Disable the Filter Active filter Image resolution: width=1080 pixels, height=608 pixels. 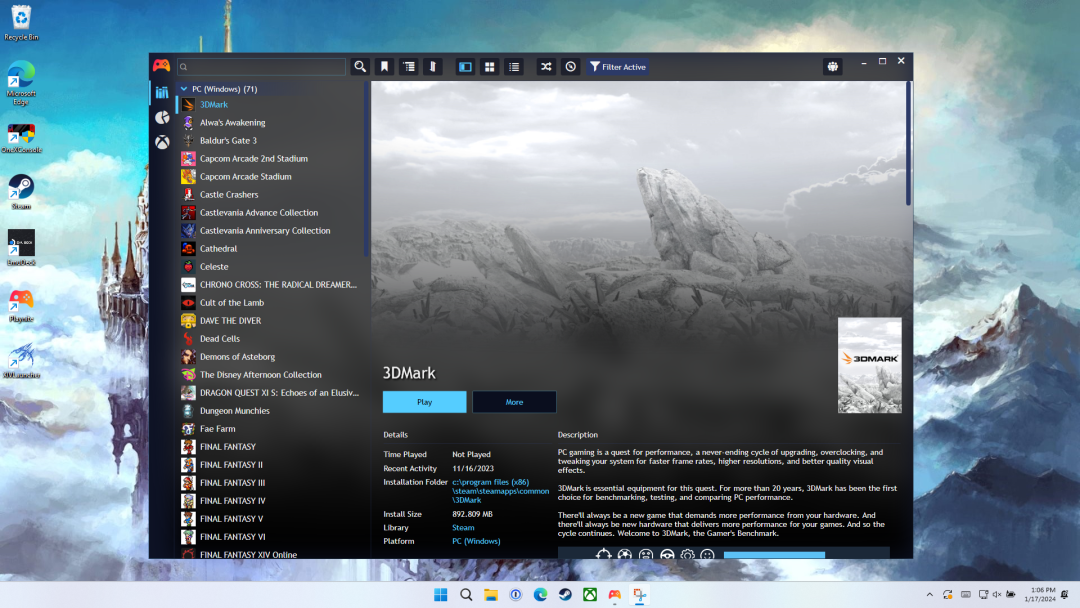pyautogui.click(x=617, y=66)
